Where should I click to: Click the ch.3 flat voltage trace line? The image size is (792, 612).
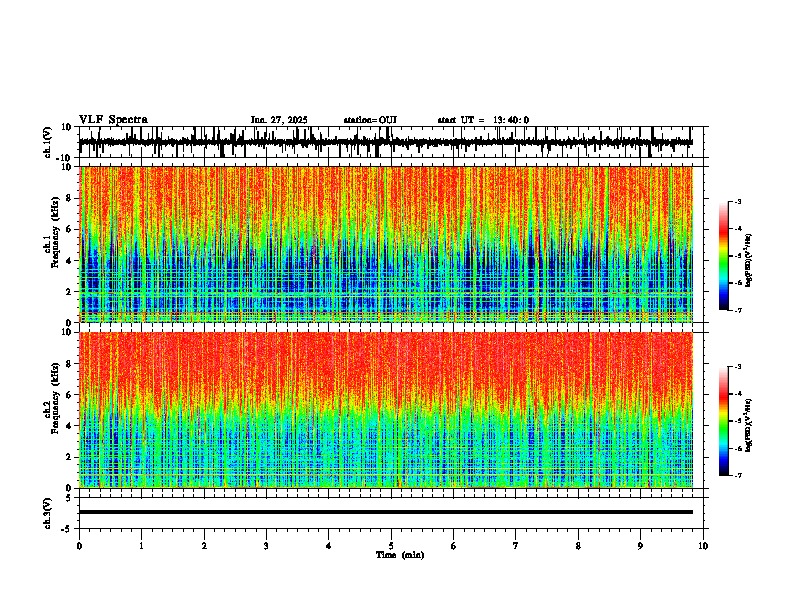point(386,512)
